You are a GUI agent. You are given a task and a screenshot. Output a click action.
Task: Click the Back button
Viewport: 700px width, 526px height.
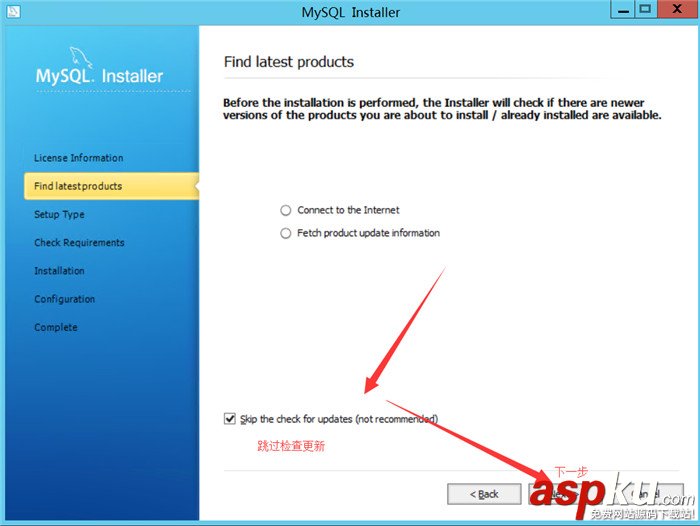click(484, 494)
